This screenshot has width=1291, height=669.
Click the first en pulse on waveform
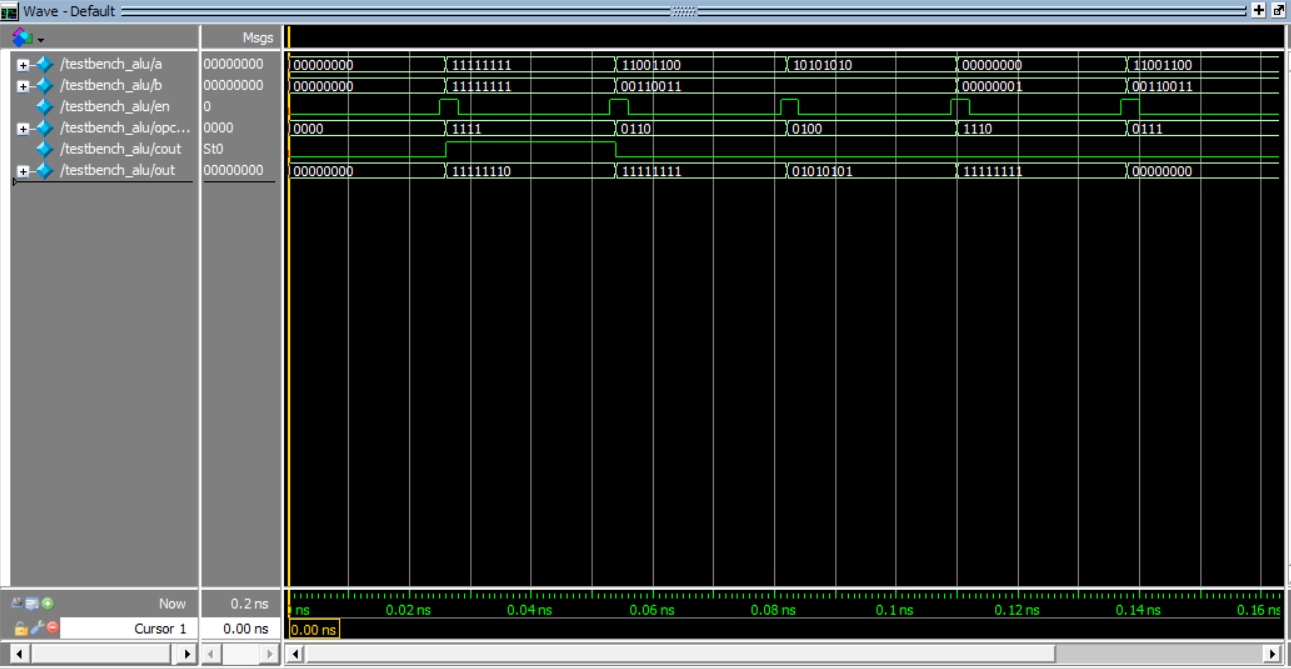tap(449, 106)
